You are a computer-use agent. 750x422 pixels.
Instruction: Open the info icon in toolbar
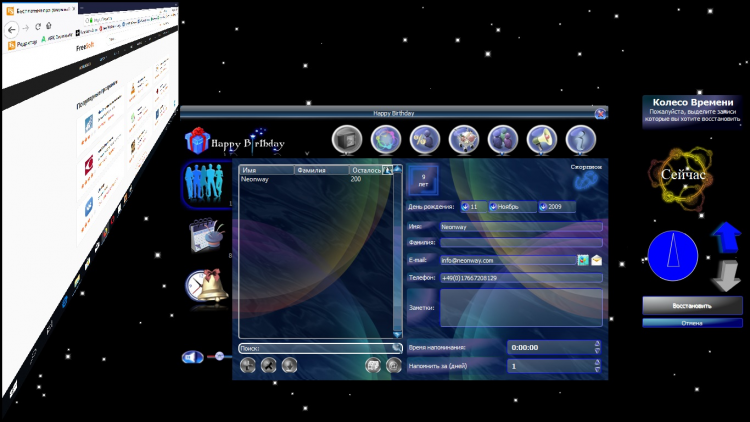point(581,139)
